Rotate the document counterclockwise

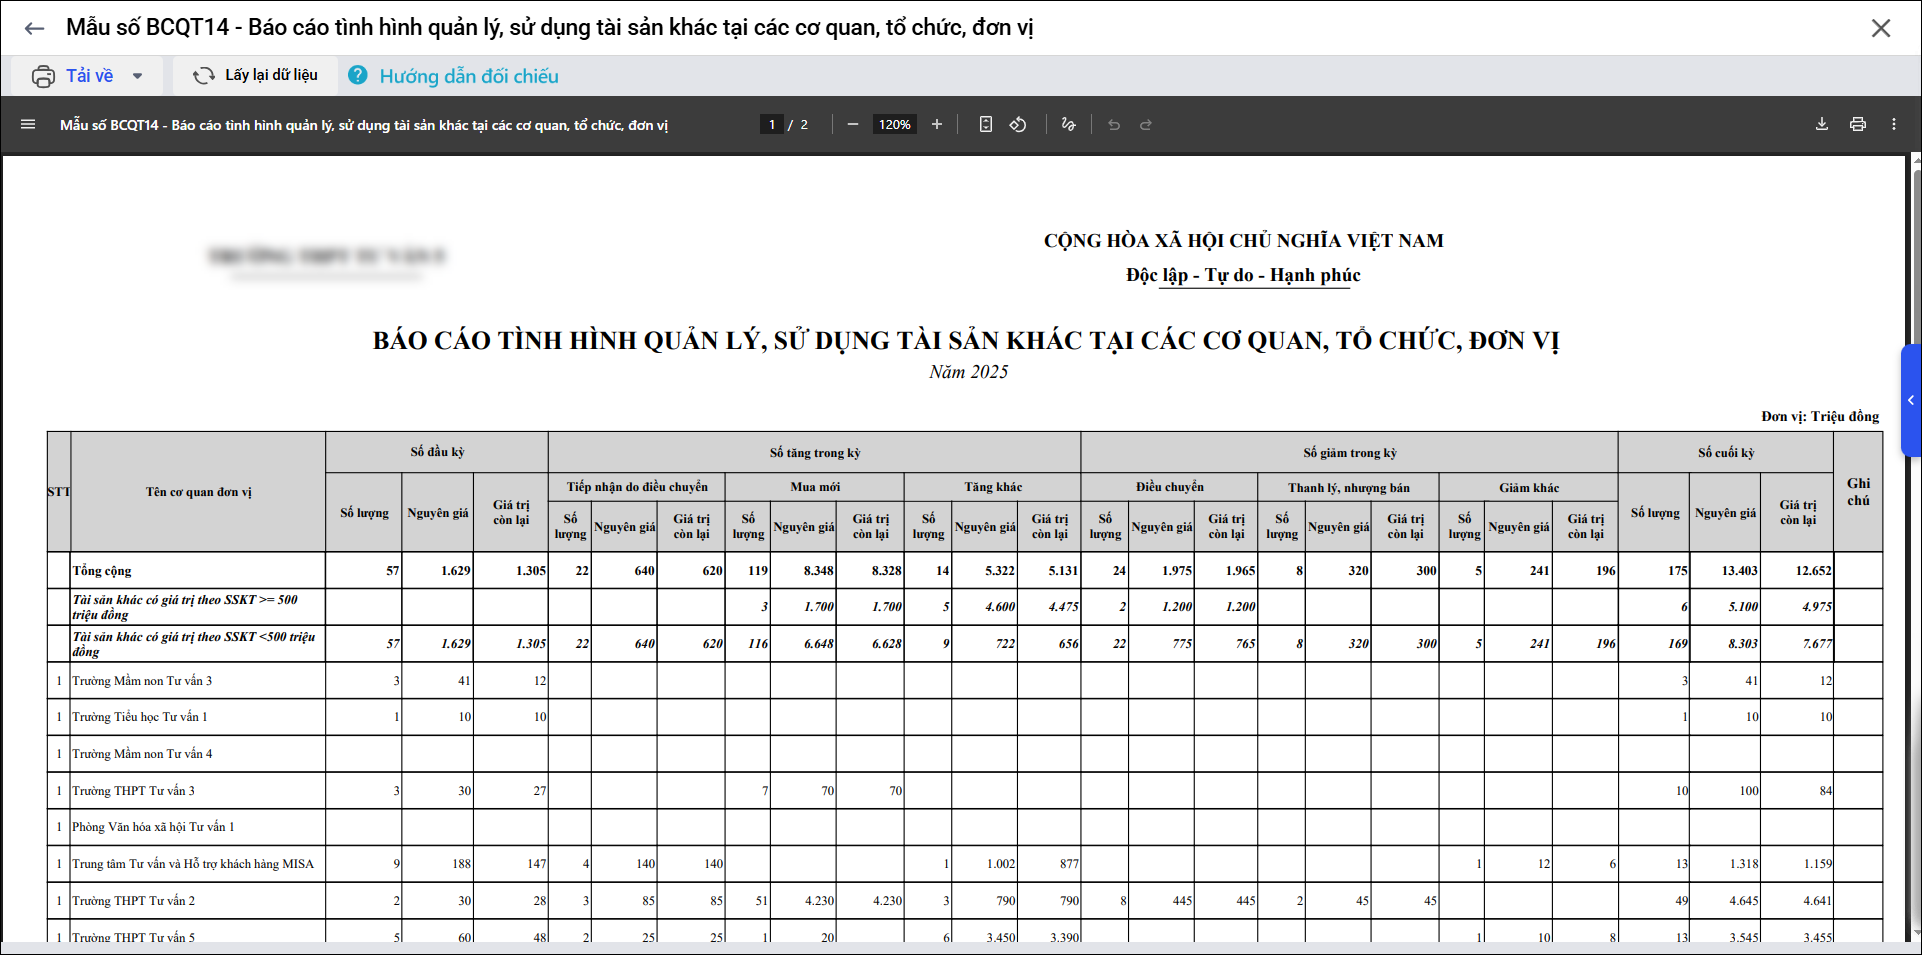[x=1018, y=125]
